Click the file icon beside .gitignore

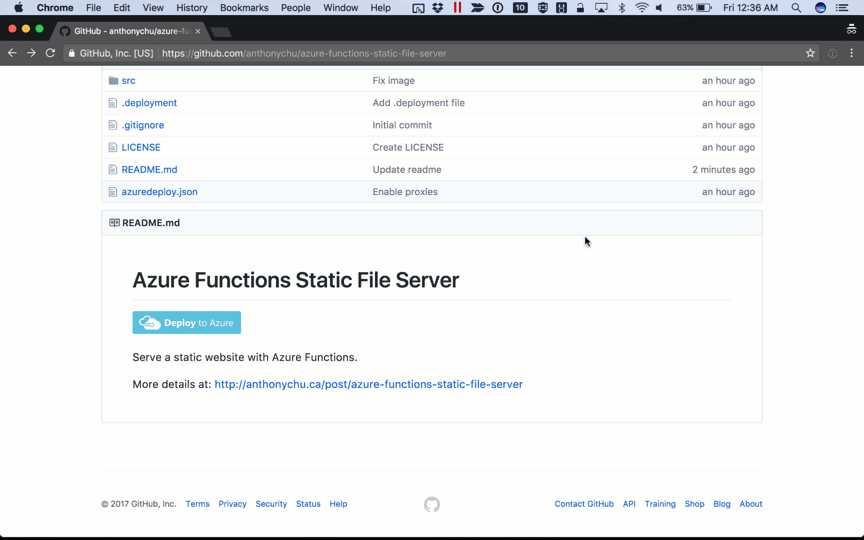(112, 125)
